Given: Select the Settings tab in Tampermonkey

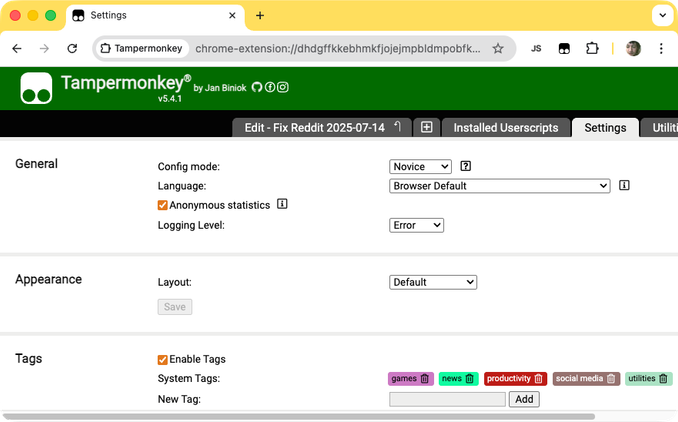Looking at the screenshot, I should (605, 128).
